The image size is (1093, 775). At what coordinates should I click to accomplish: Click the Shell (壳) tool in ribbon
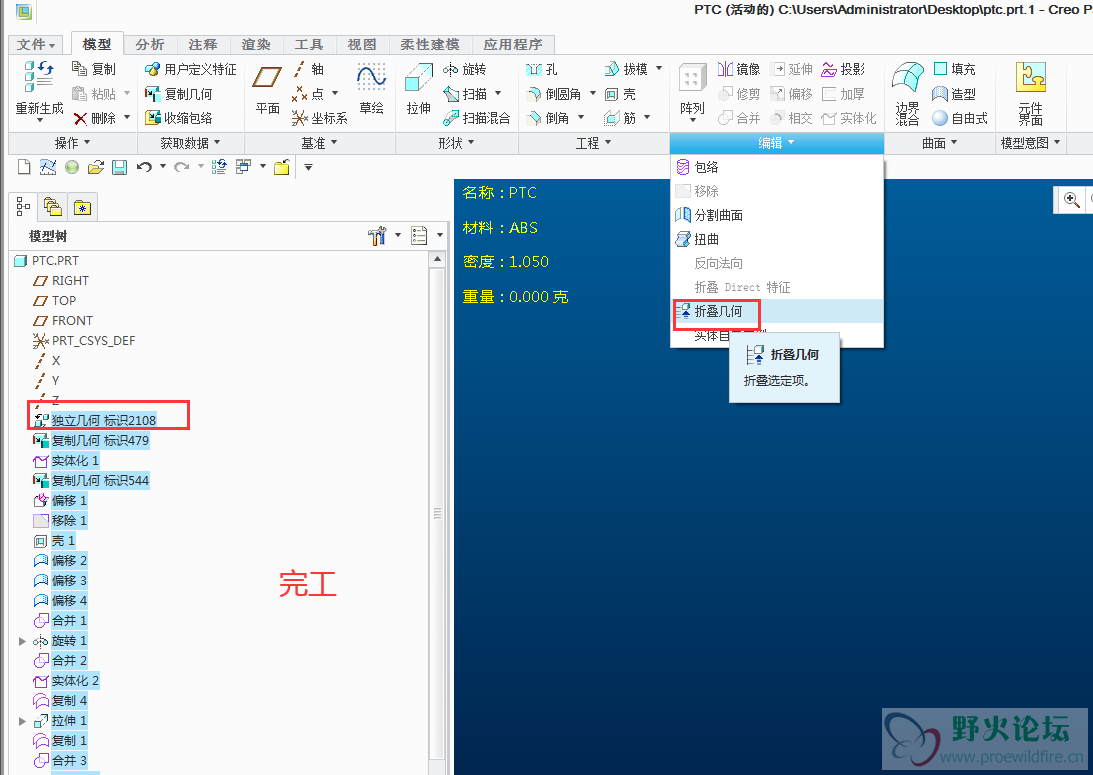point(620,93)
